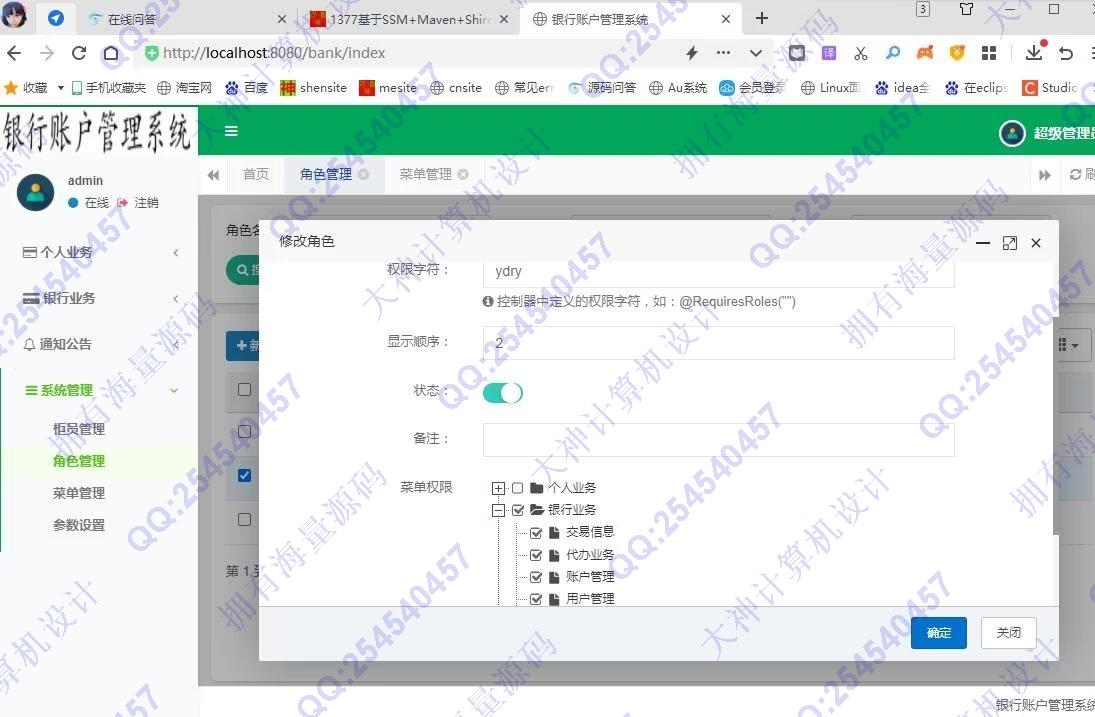The image size is (1095, 717).
Task: Uncheck the 银行业务 menu permission checkbox
Action: (x=518, y=510)
